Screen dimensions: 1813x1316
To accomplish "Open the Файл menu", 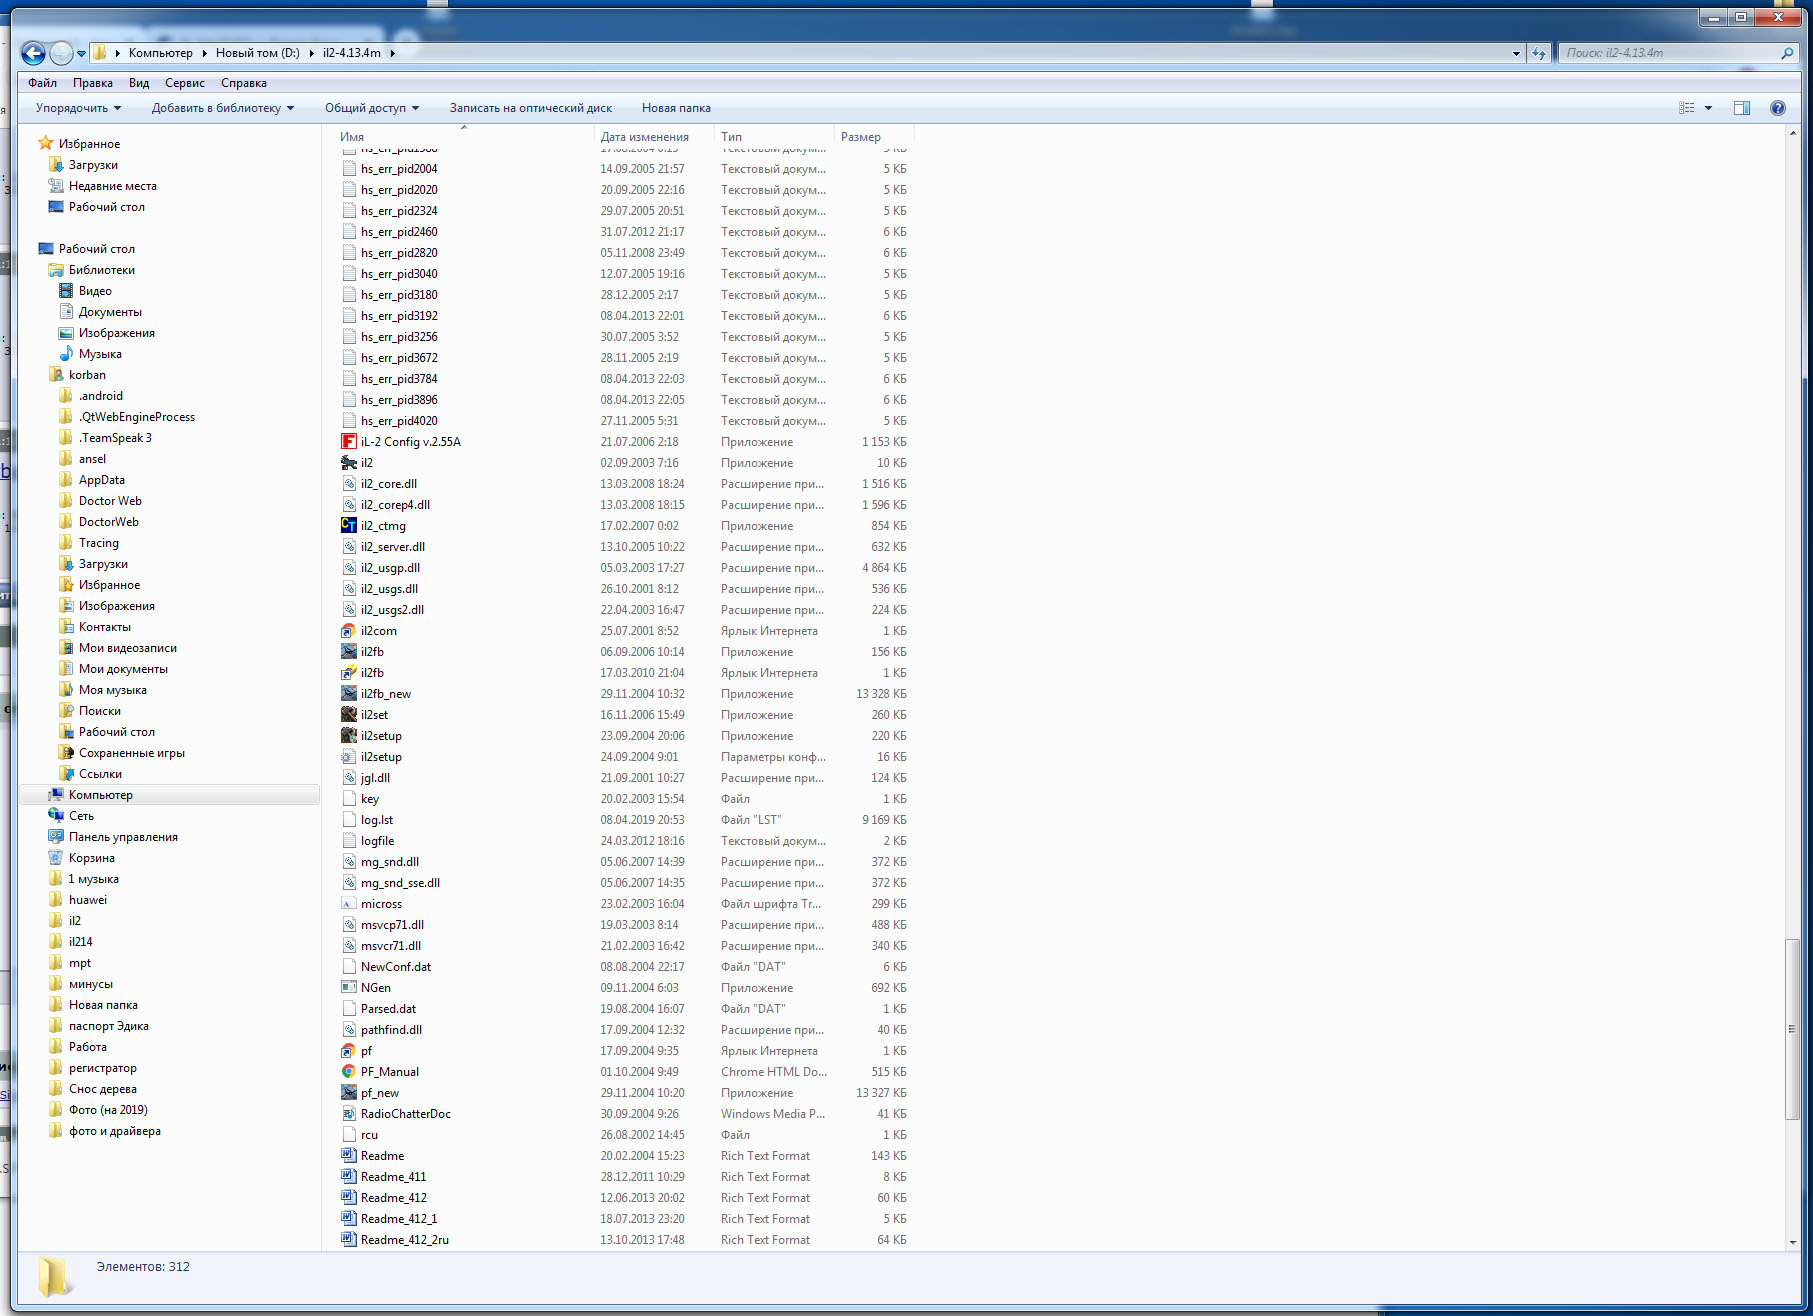I will click(42, 83).
